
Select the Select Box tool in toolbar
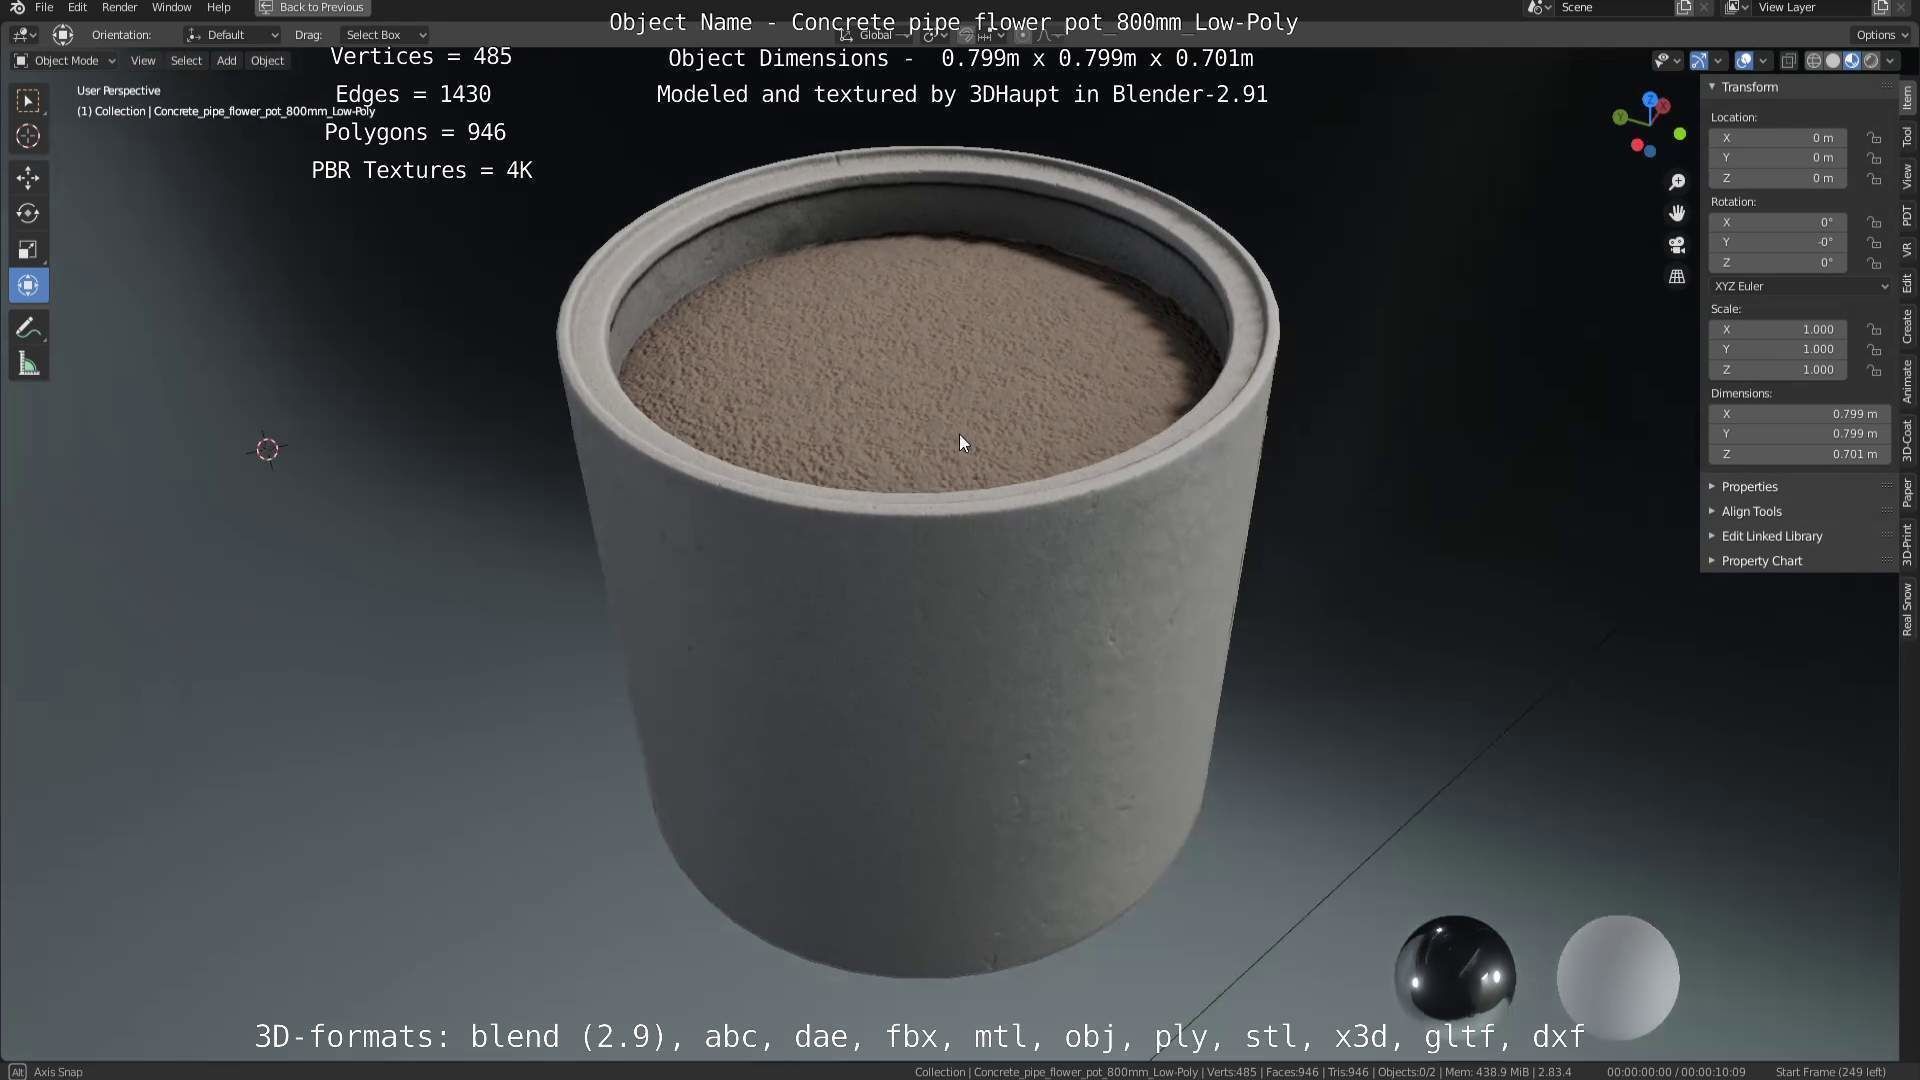[28, 100]
